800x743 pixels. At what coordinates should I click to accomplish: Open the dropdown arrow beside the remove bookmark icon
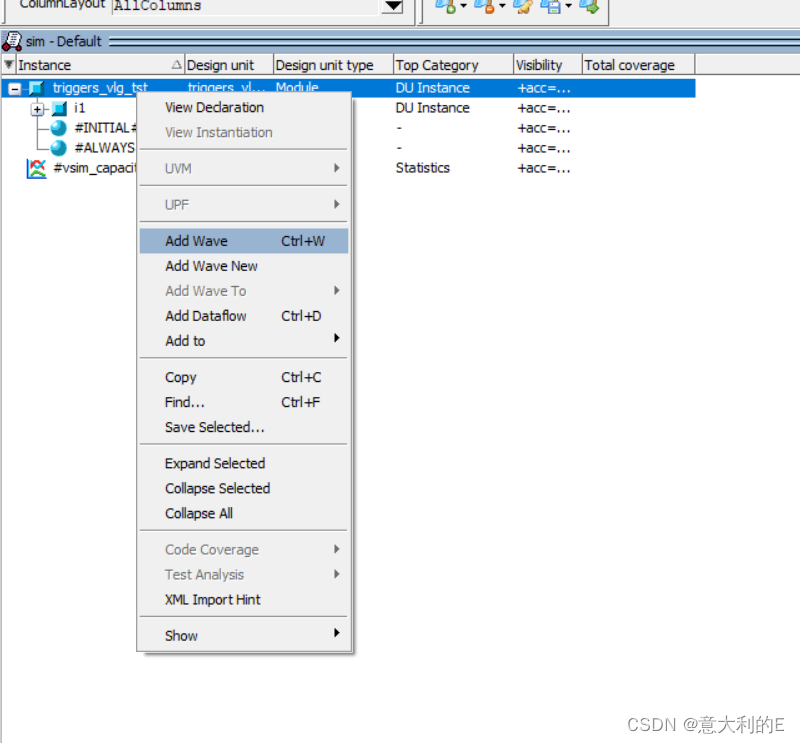click(502, 6)
